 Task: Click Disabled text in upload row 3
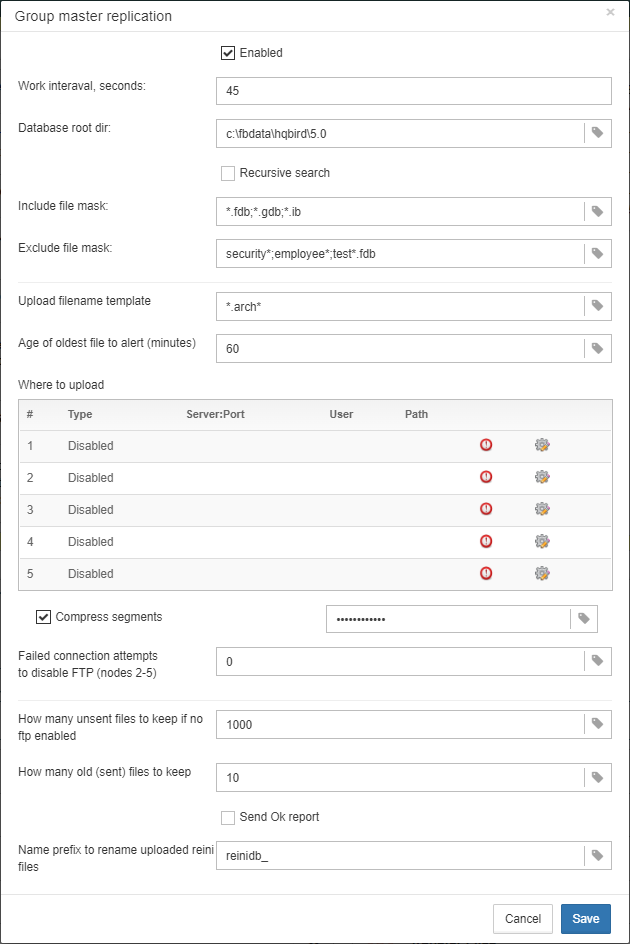(x=90, y=509)
